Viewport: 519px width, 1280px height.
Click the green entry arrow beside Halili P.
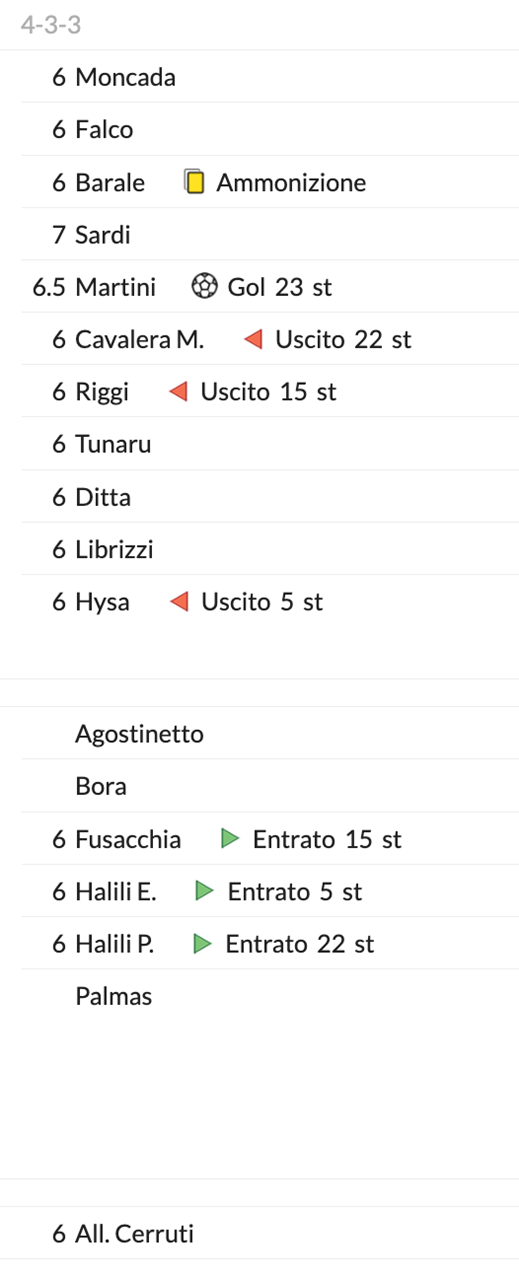(x=203, y=944)
